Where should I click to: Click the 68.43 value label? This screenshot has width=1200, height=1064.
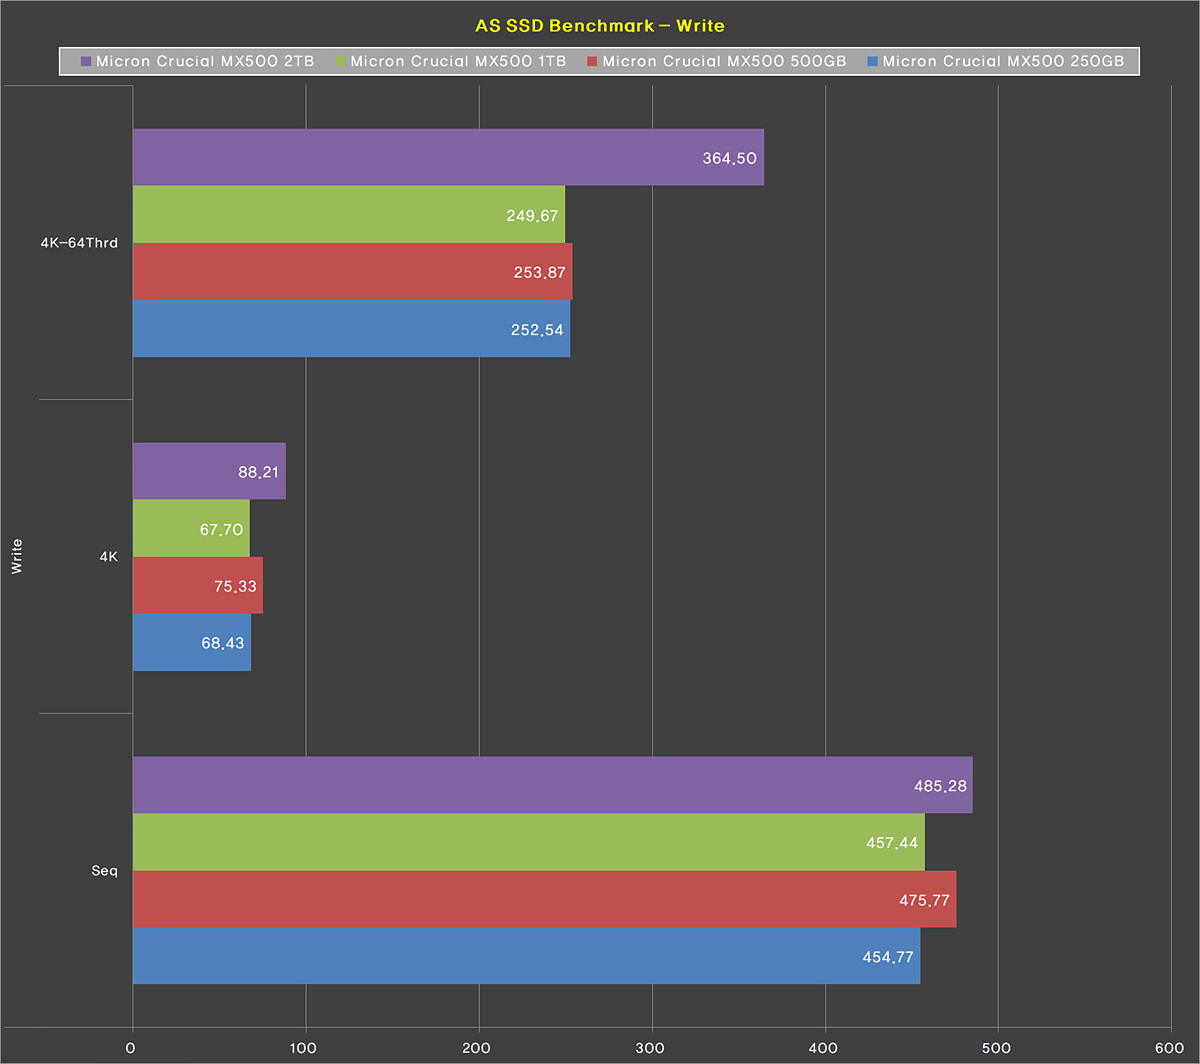pos(223,643)
